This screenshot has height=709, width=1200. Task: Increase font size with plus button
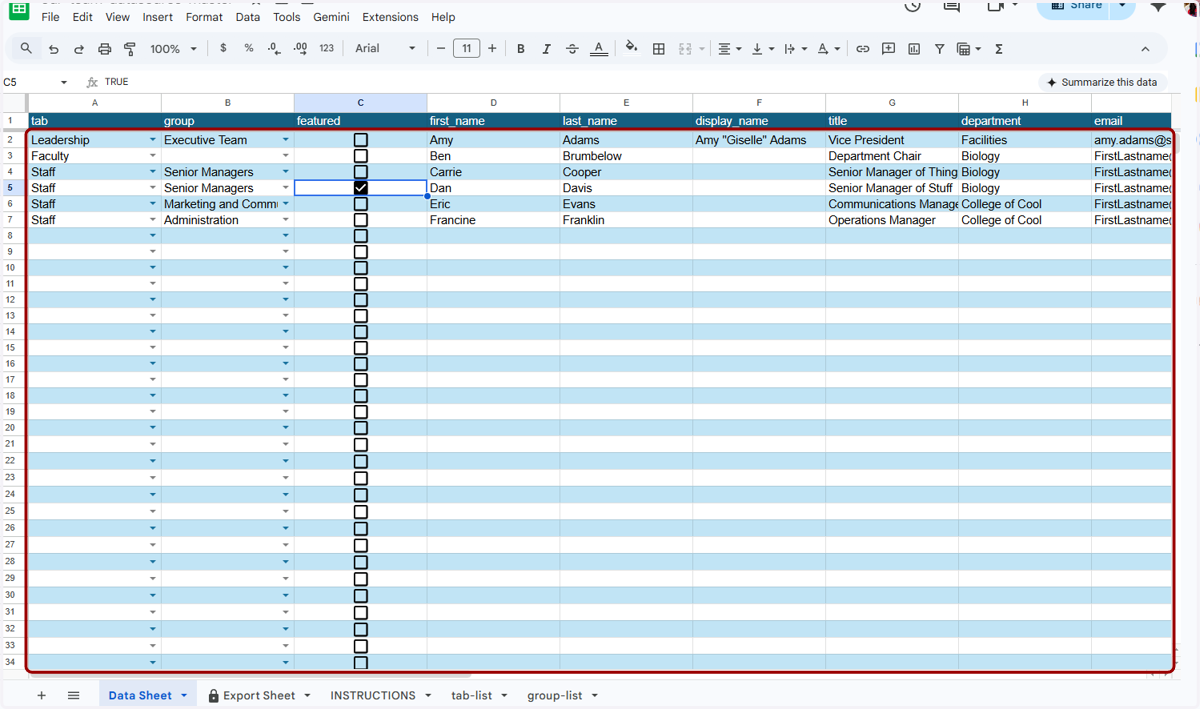[492, 48]
